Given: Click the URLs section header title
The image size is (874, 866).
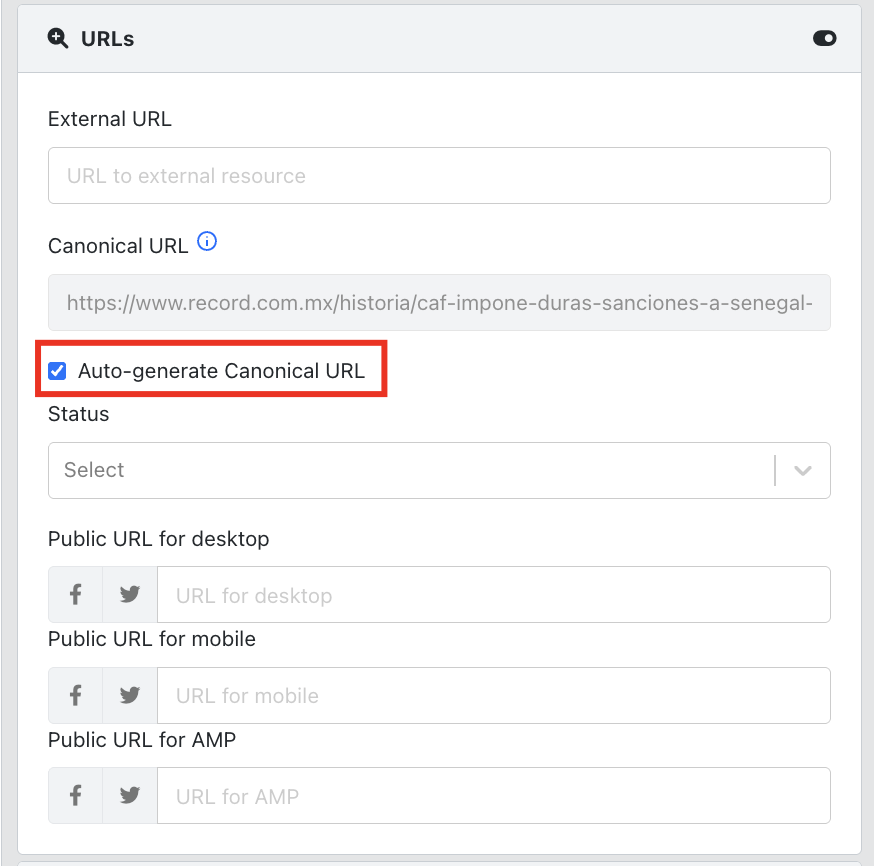Looking at the screenshot, I should 108,39.
